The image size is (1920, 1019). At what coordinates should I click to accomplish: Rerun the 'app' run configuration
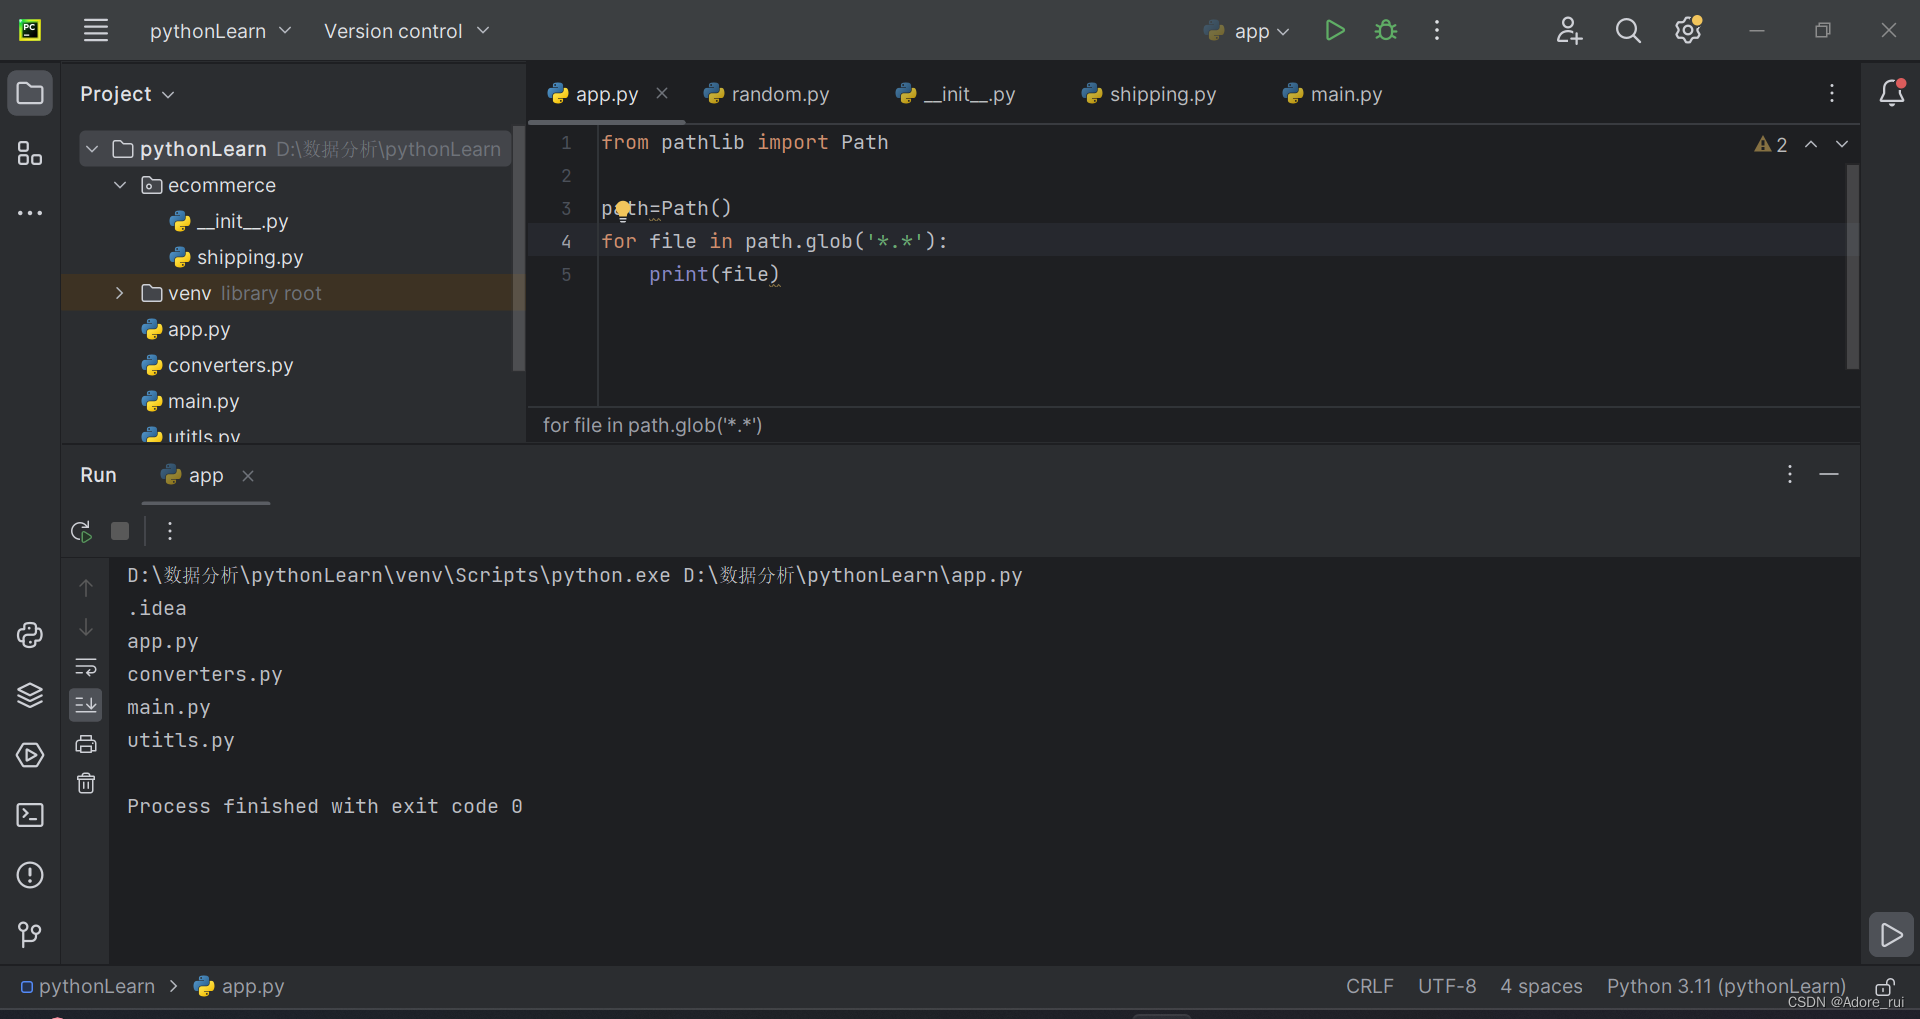(80, 531)
